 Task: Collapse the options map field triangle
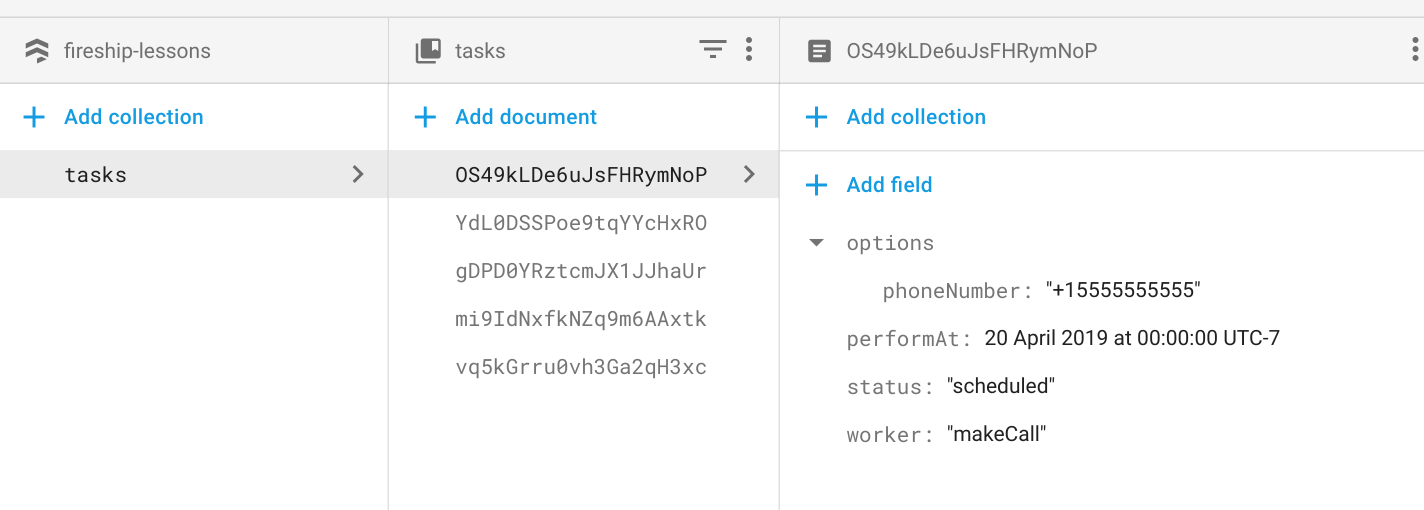[817, 243]
